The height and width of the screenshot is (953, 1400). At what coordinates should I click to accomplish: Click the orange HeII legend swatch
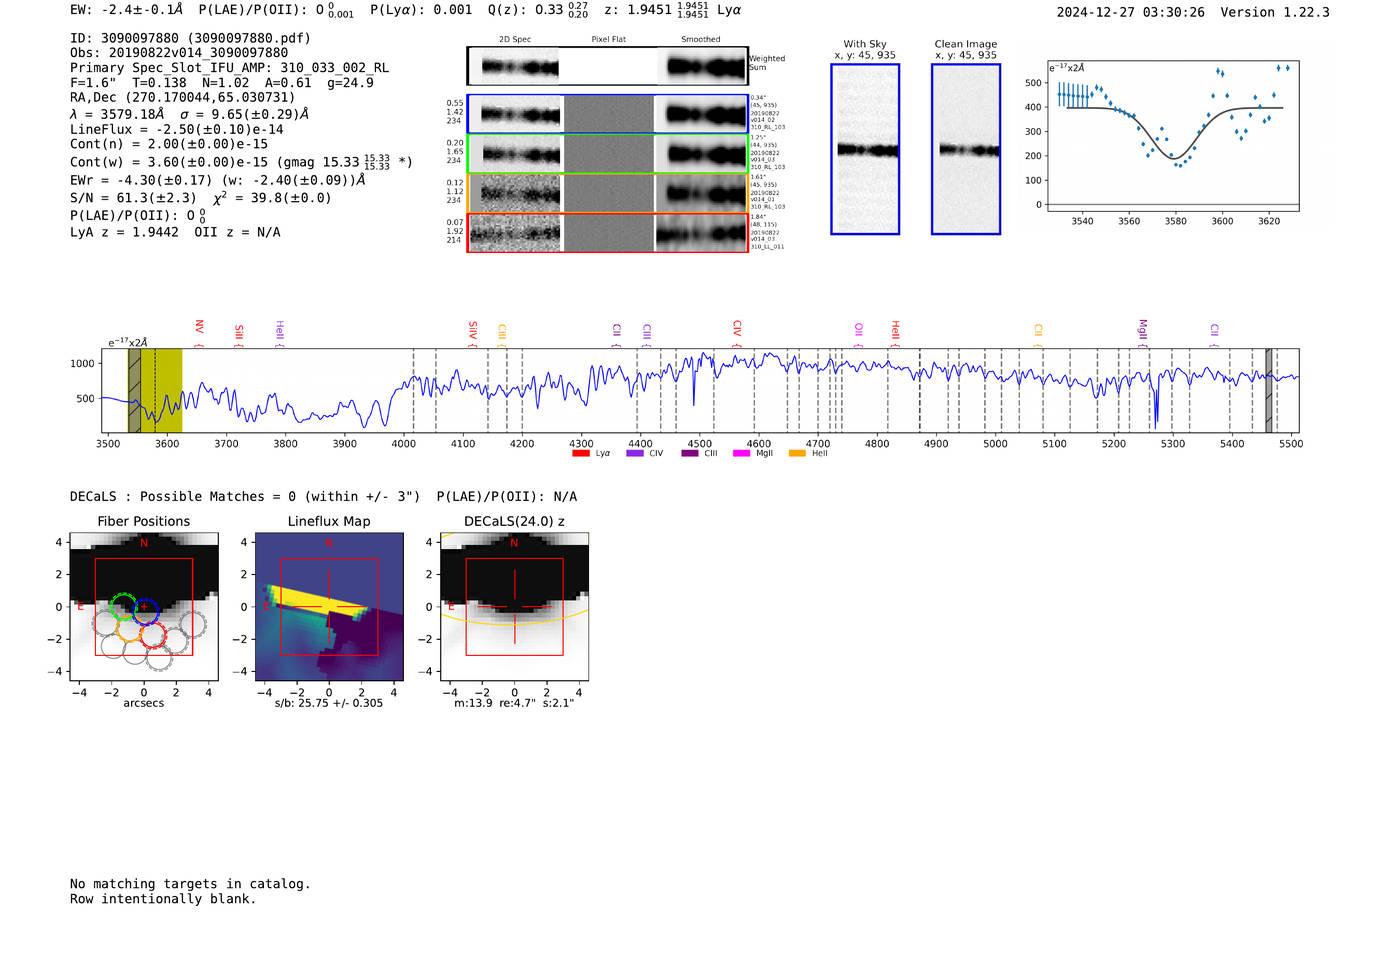pyautogui.click(x=797, y=454)
